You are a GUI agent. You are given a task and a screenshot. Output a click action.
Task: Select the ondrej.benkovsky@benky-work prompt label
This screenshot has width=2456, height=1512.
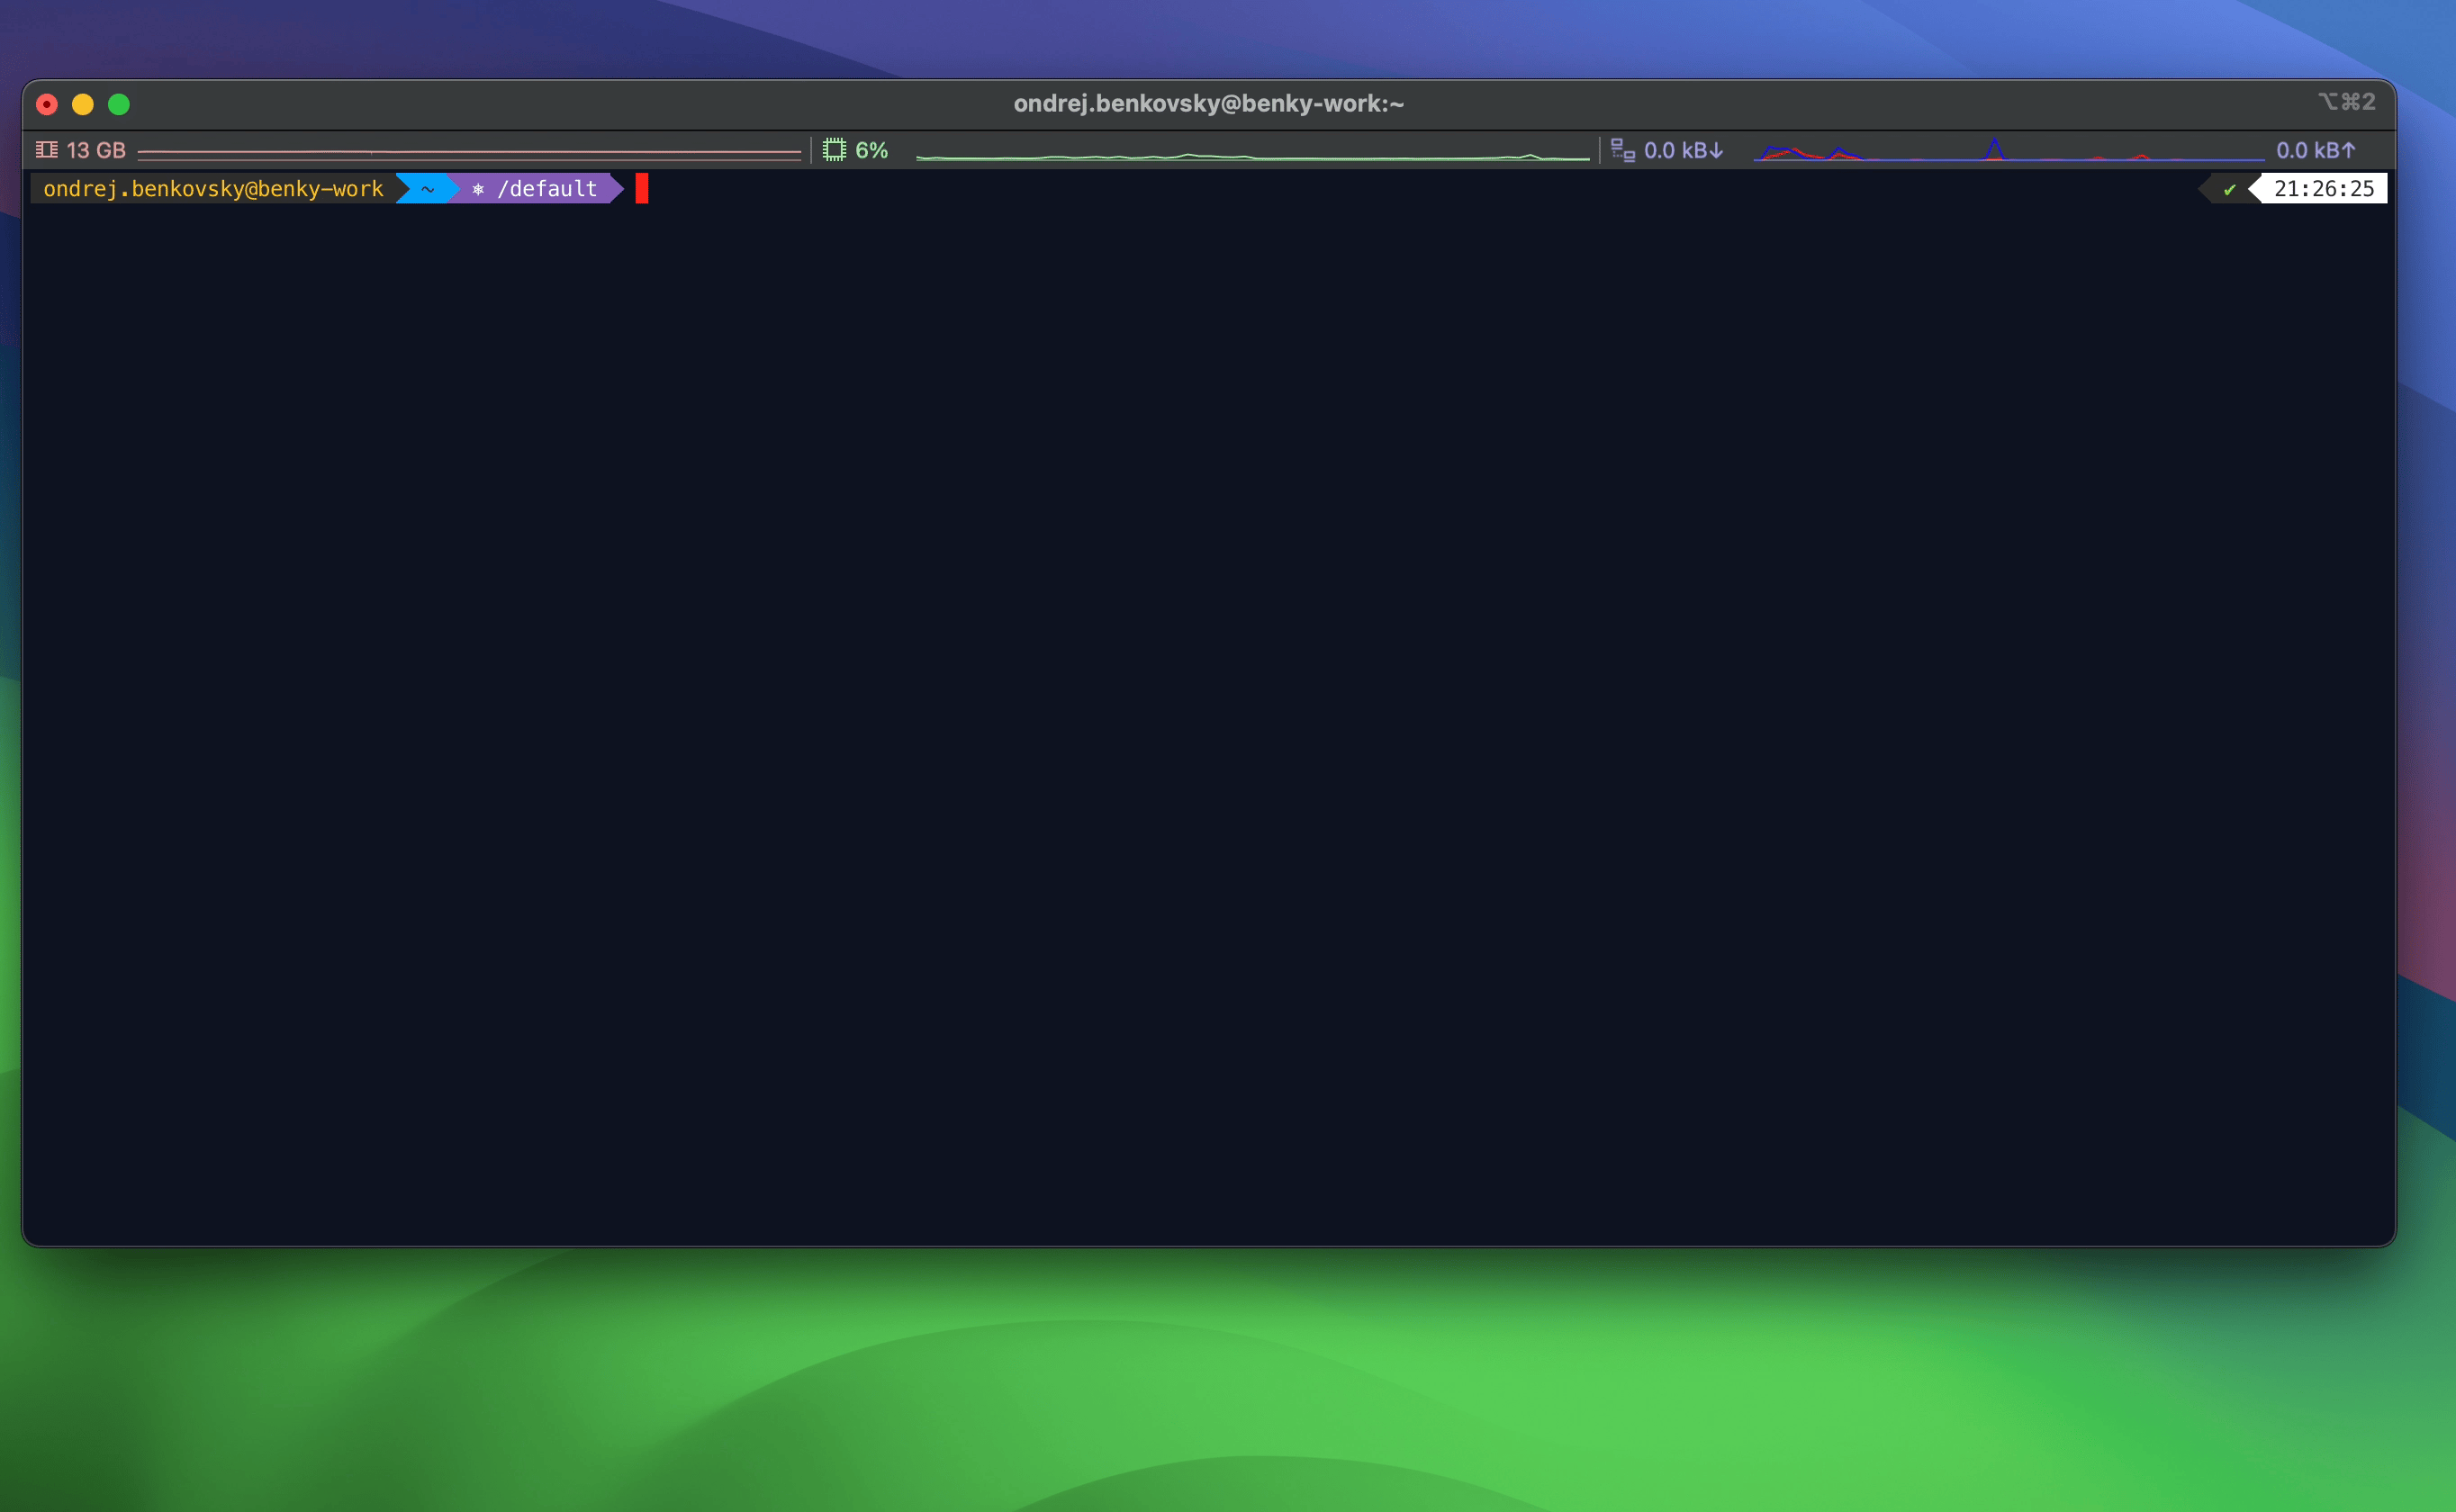click(x=212, y=188)
